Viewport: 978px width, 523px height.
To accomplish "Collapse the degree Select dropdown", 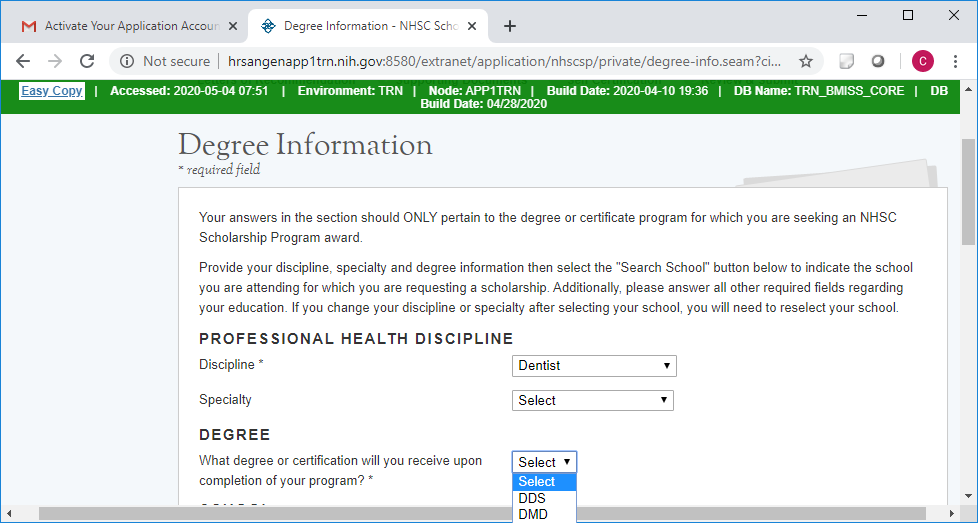I will 545,462.
